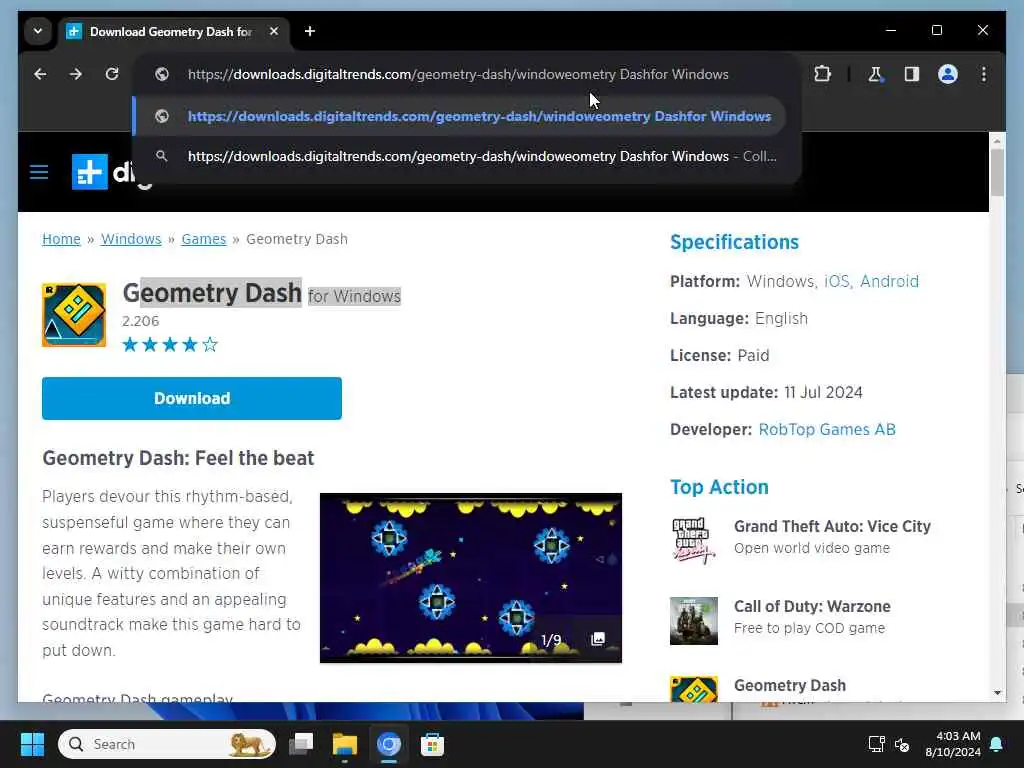Click the scrollbar up arrow
Viewport: 1024px width, 768px height.
click(x=997, y=140)
